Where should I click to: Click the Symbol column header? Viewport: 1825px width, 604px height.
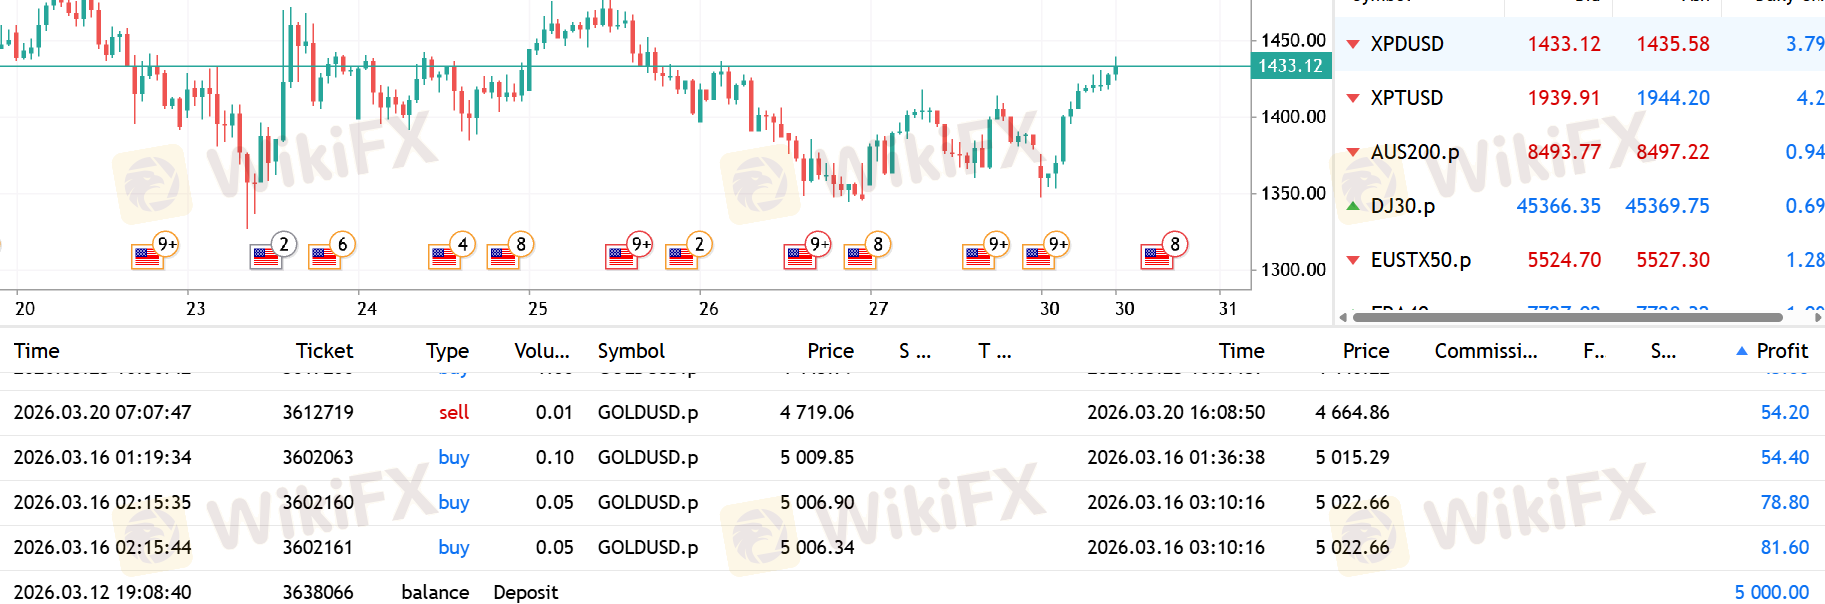[x=631, y=351]
